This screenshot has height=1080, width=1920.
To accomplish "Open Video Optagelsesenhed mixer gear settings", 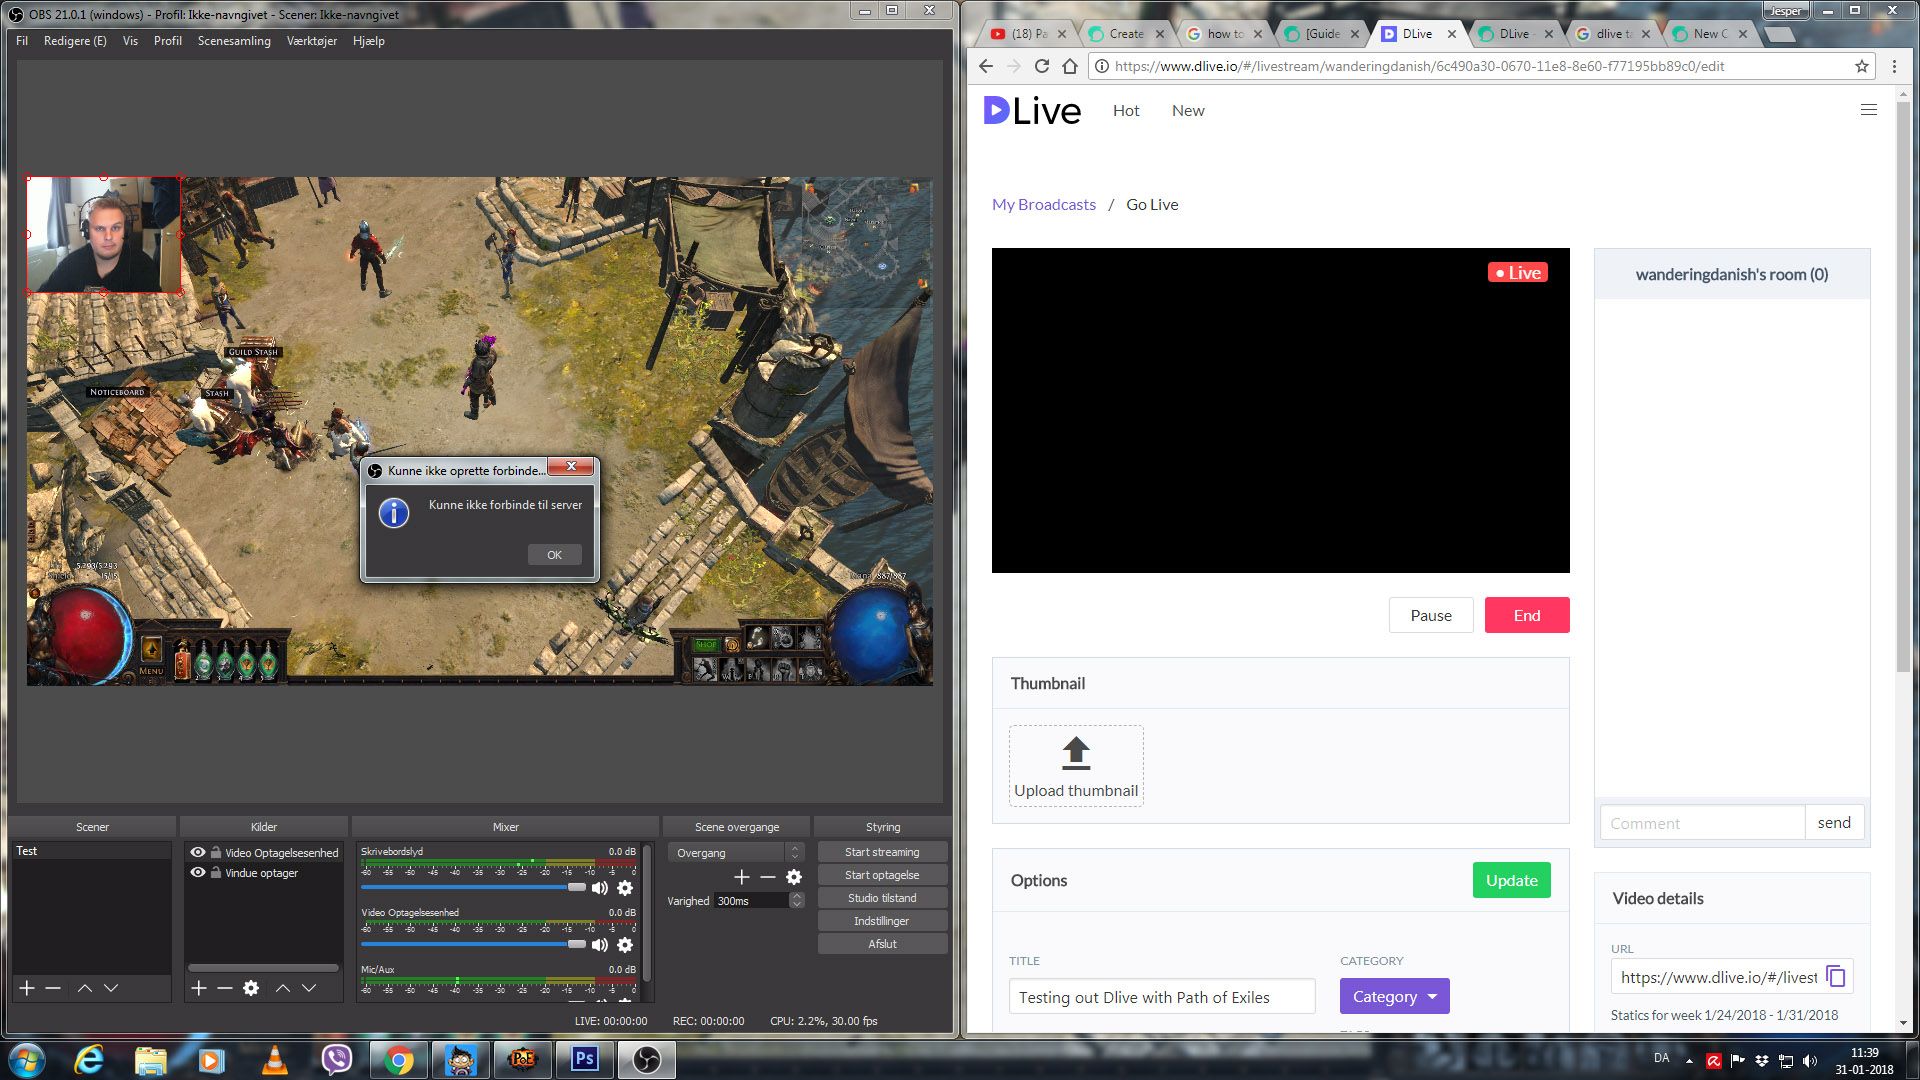I will point(625,945).
